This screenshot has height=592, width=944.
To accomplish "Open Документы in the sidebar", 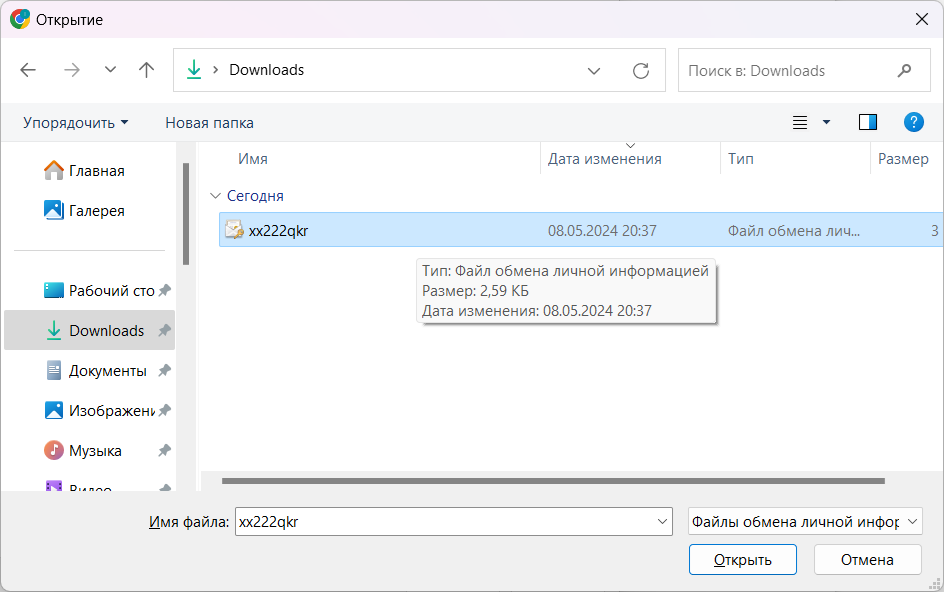I will [96, 370].
